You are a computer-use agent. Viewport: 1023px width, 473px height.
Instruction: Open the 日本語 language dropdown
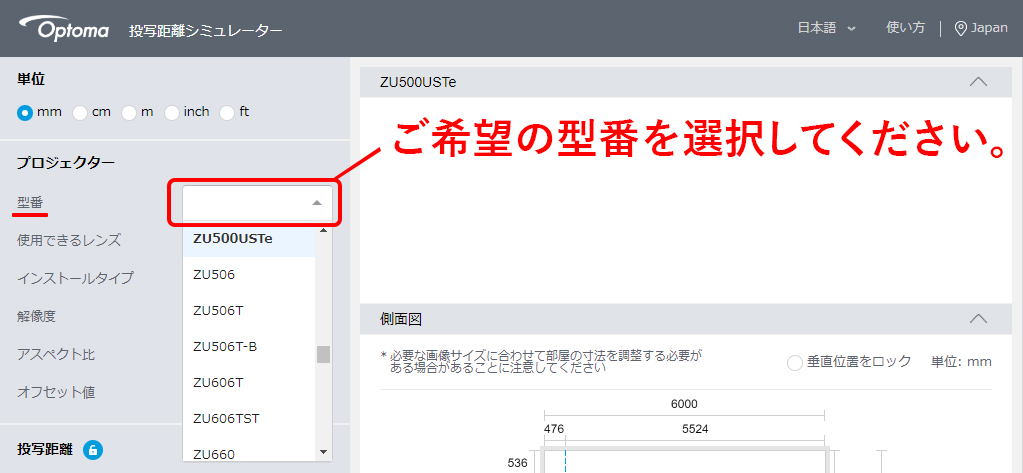tap(826, 28)
